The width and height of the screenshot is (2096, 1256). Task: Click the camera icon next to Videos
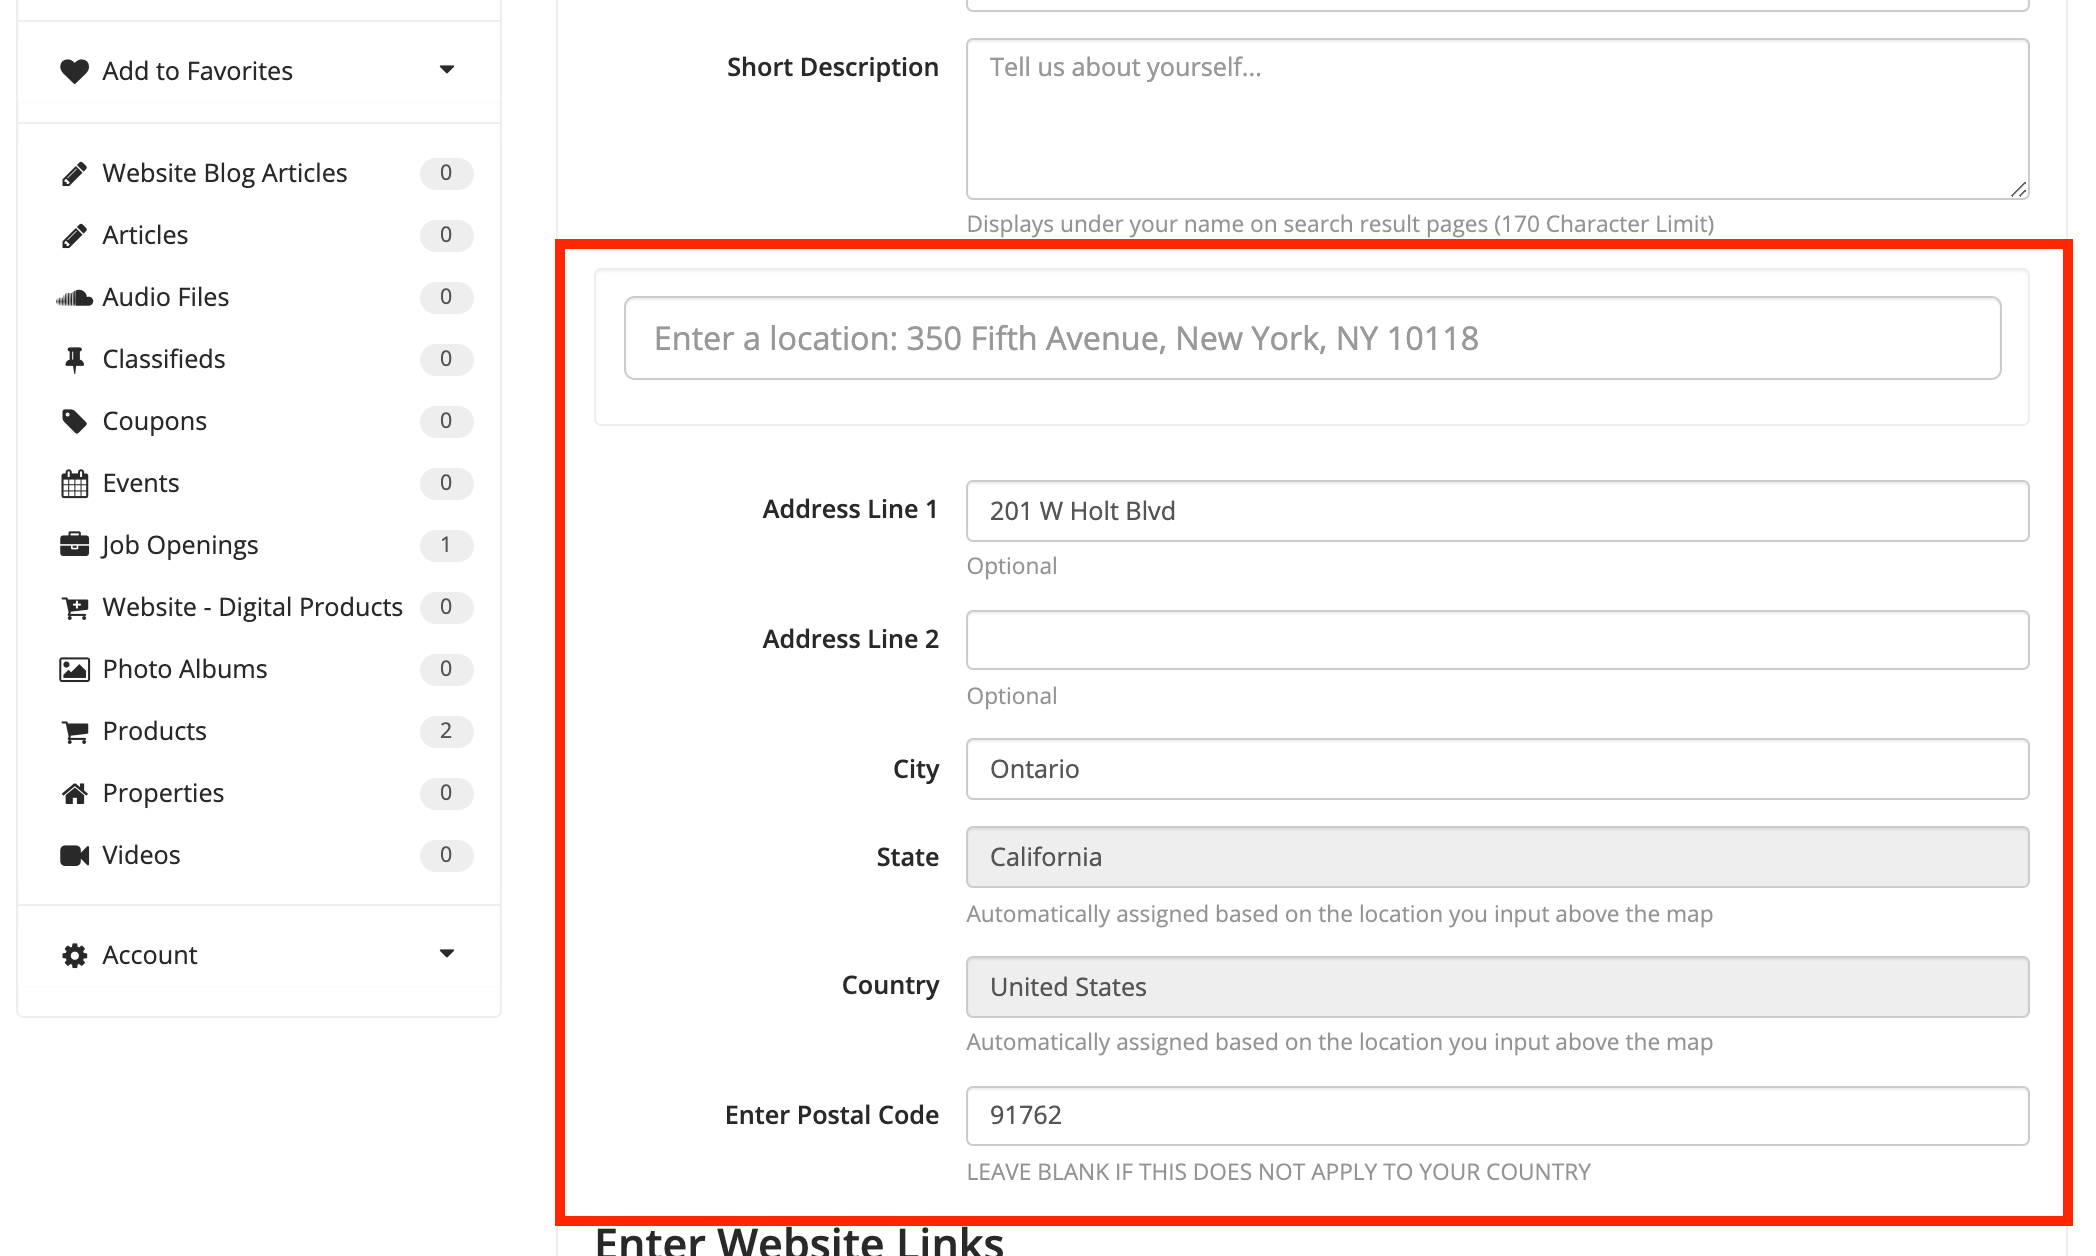pyautogui.click(x=74, y=855)
